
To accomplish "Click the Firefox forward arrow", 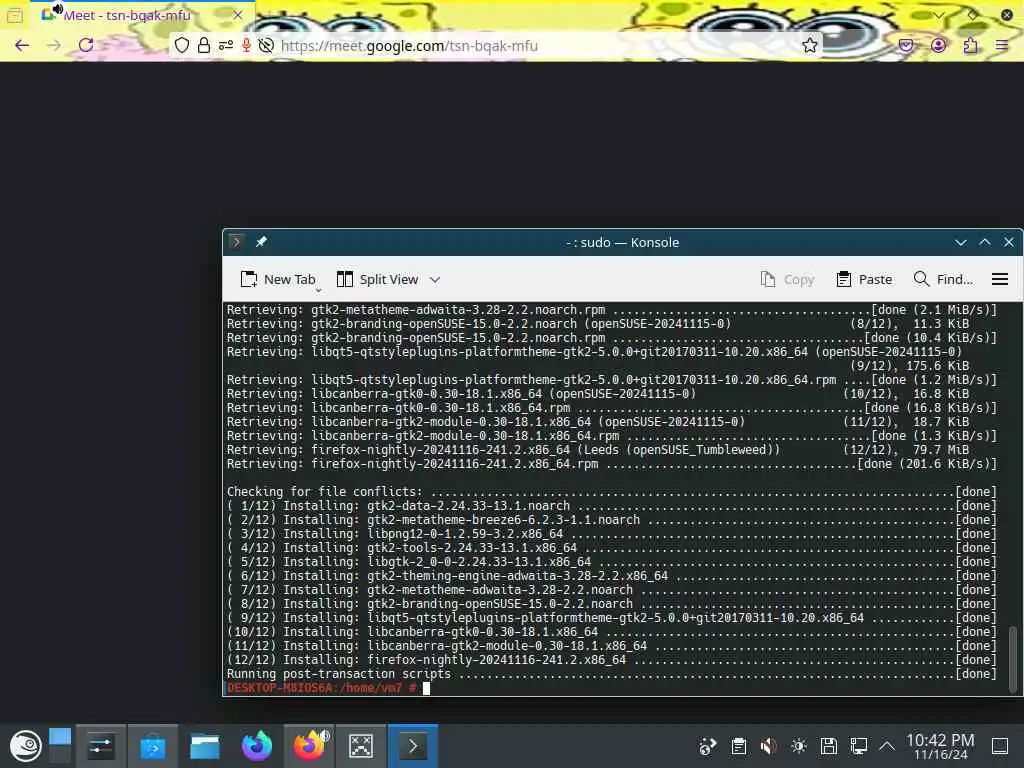I will point(54,45).
